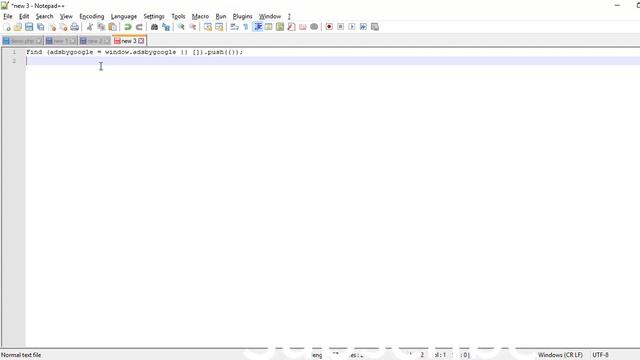Viewport: 640px width, 360px height.
Task: Close the new 3 tab with its X
Action: [141, 41]
